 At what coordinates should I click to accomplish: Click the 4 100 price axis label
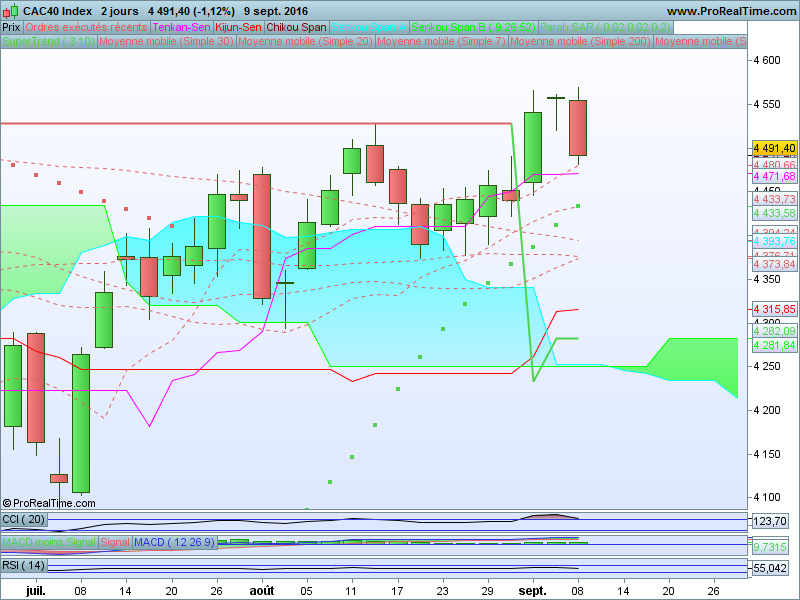767,497
